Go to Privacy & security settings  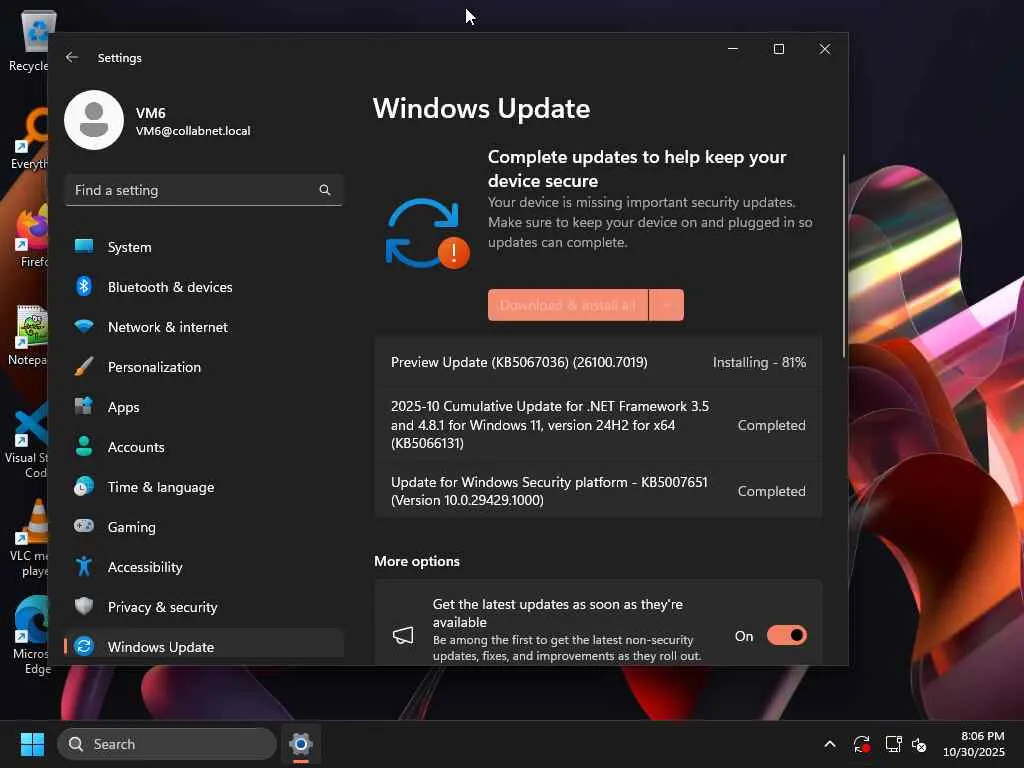(204, 607)
